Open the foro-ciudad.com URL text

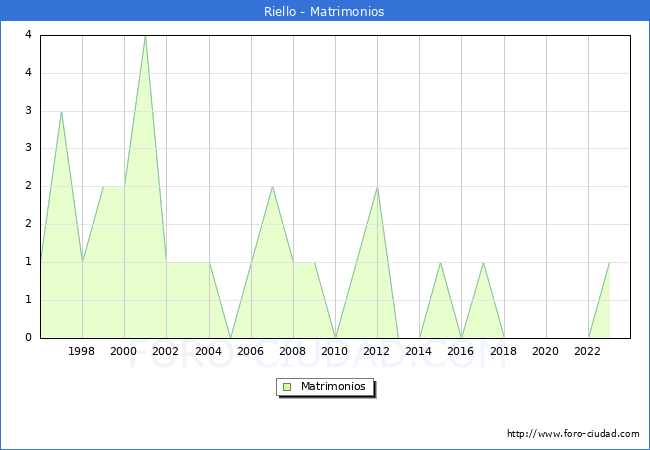click(x=573, y=434)
